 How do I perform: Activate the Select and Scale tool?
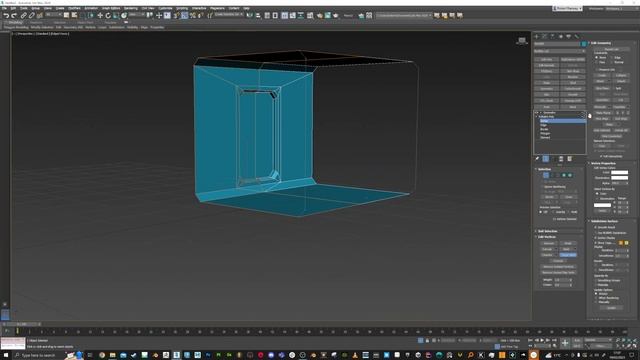click(116, 16)
